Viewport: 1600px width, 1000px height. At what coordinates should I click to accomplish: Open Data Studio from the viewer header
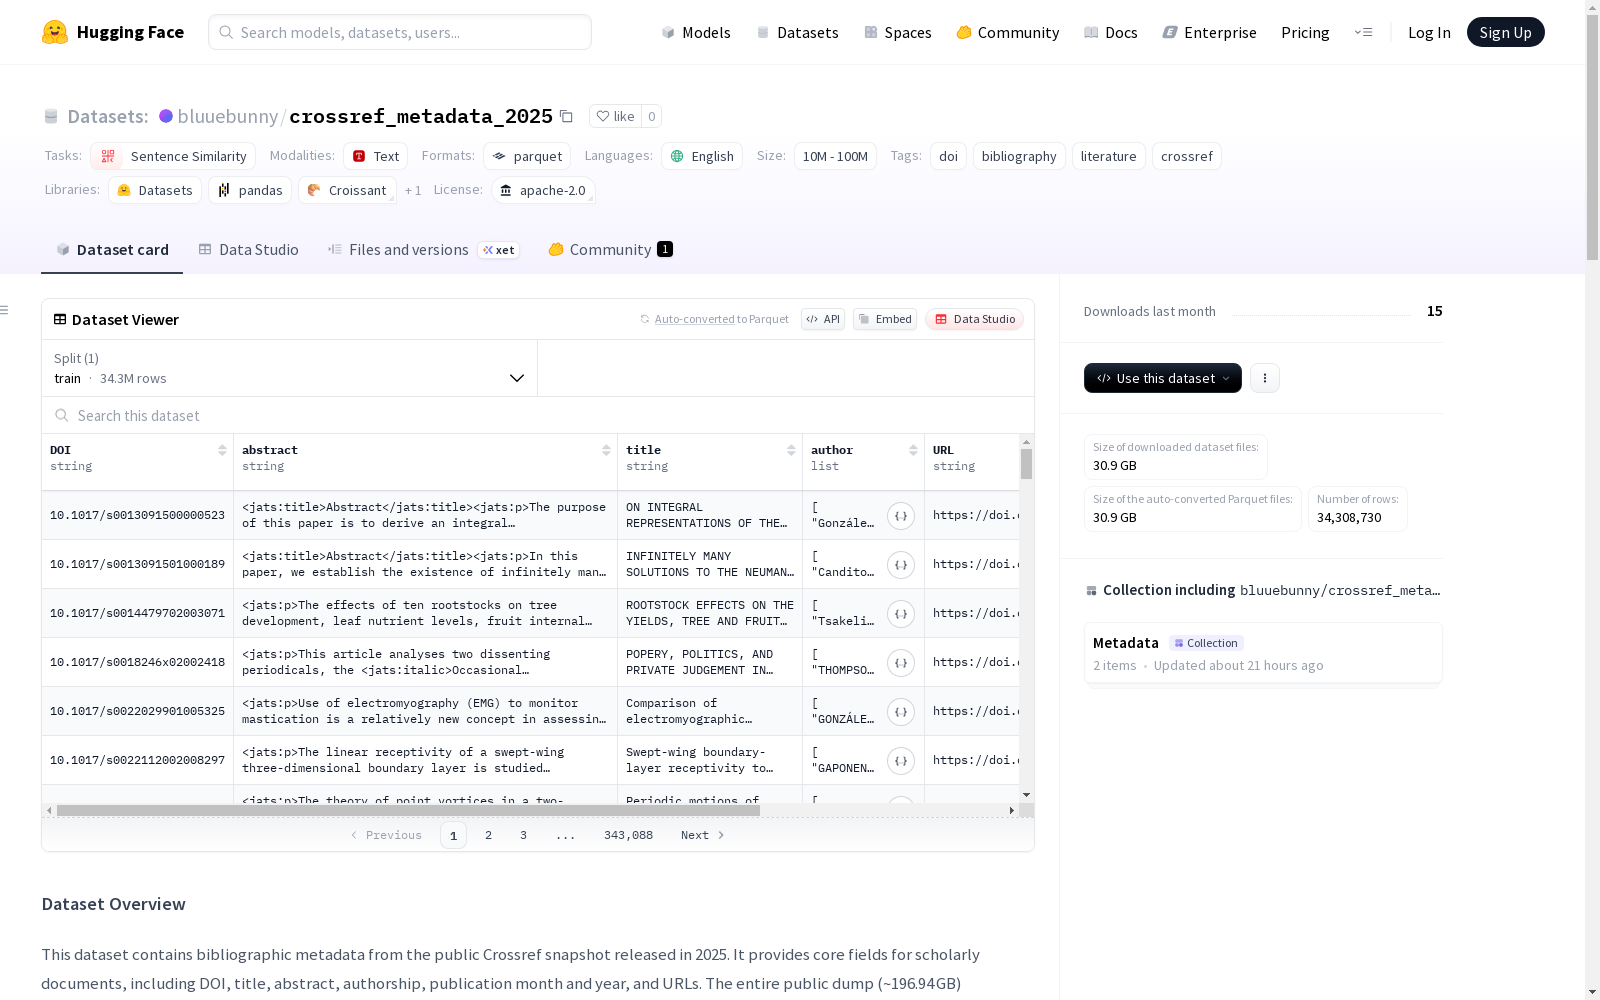pyautogui.click(x=975, y=319)
